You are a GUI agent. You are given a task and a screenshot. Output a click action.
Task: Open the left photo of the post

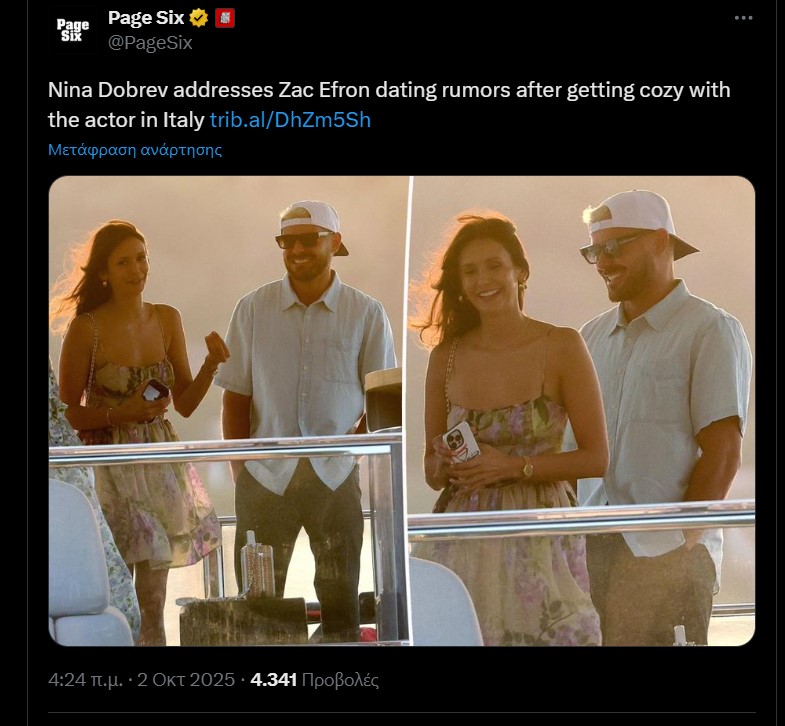click(x=229, y=410)
